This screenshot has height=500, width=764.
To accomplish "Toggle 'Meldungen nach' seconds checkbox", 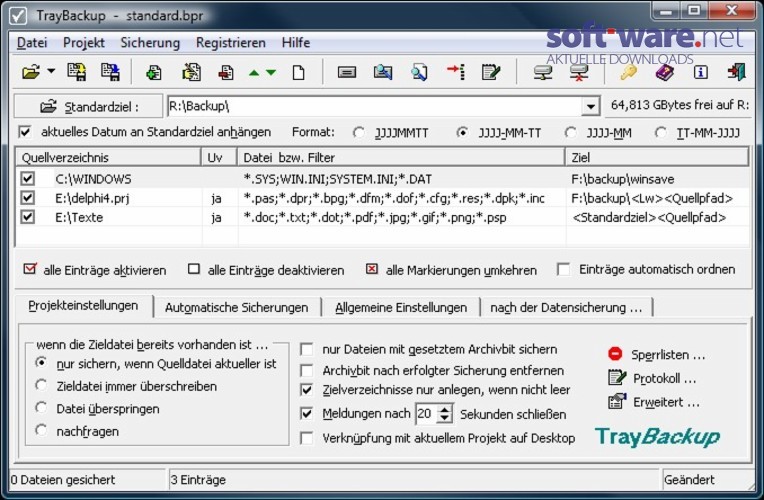I will pos(306,414).
